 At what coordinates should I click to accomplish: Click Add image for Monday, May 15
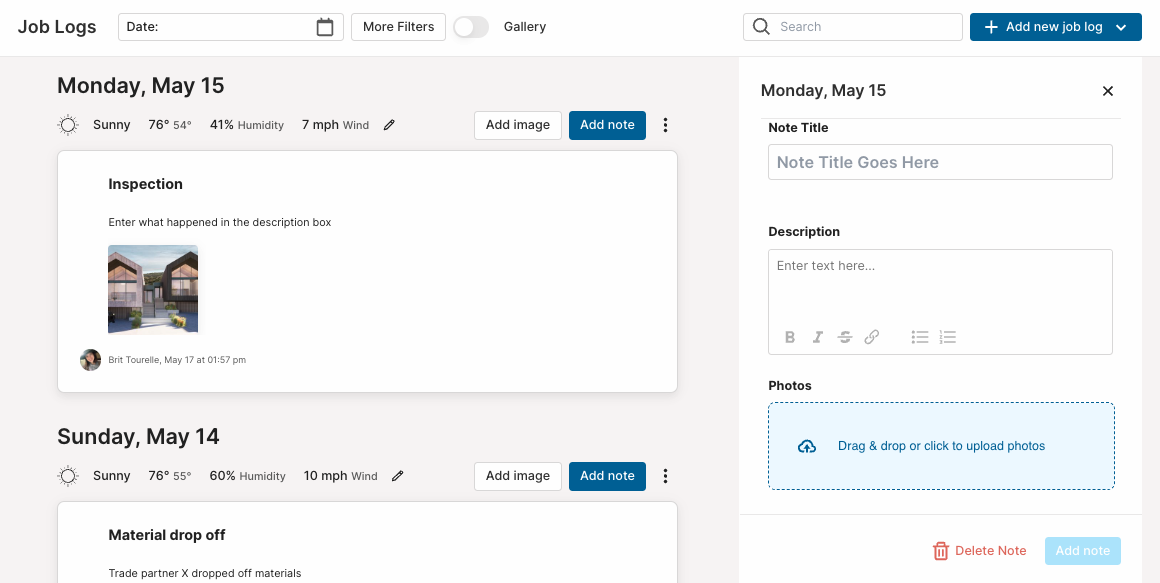[518, 125]
